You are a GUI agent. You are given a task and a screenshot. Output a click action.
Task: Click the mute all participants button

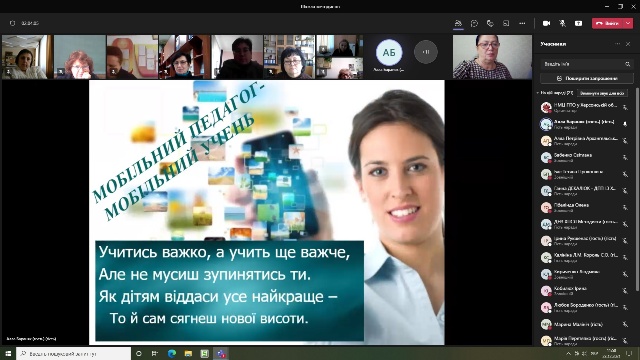[x=602, y=93]
